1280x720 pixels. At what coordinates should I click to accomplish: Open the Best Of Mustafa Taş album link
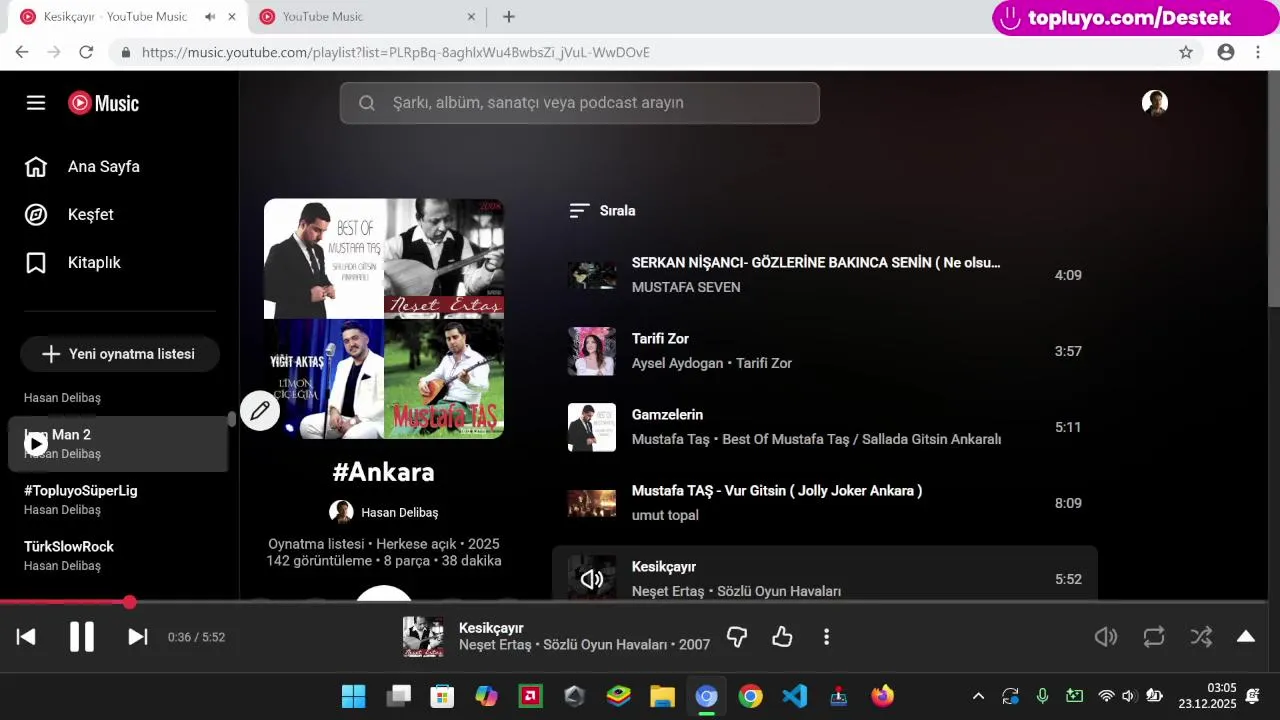861,439
